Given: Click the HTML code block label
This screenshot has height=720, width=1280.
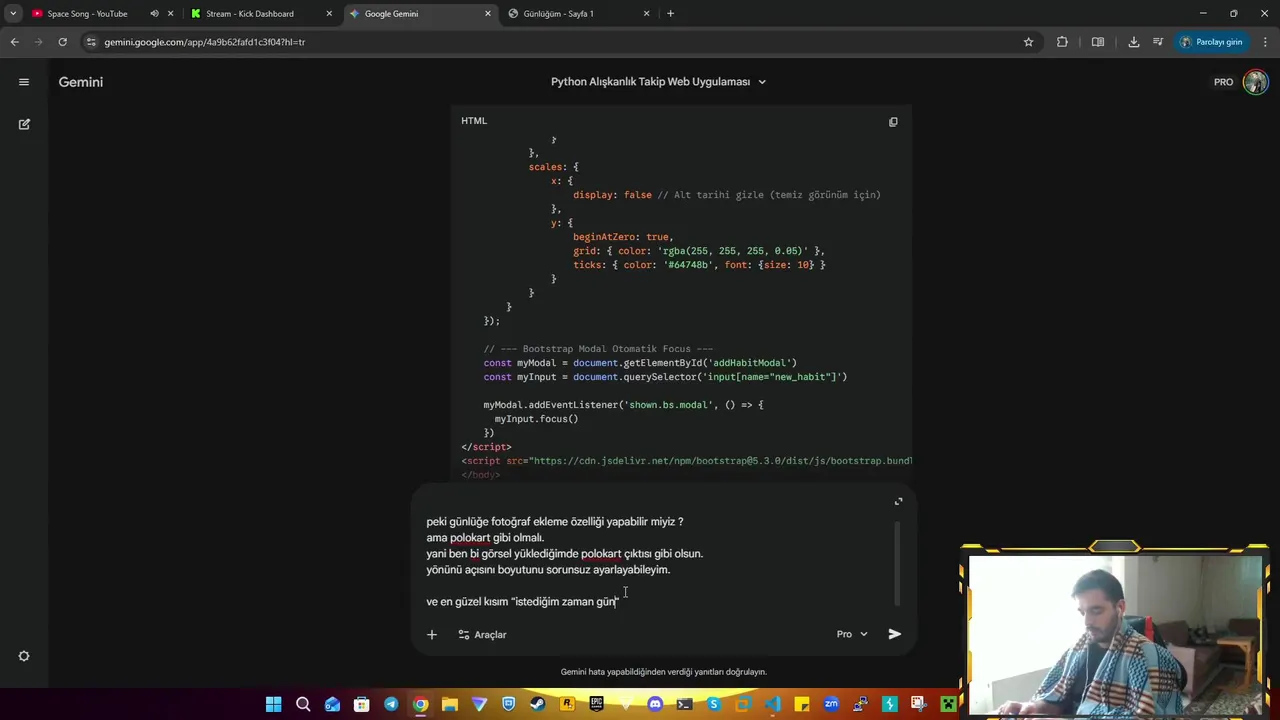Looking at the screenshot, I should (474, 121).
